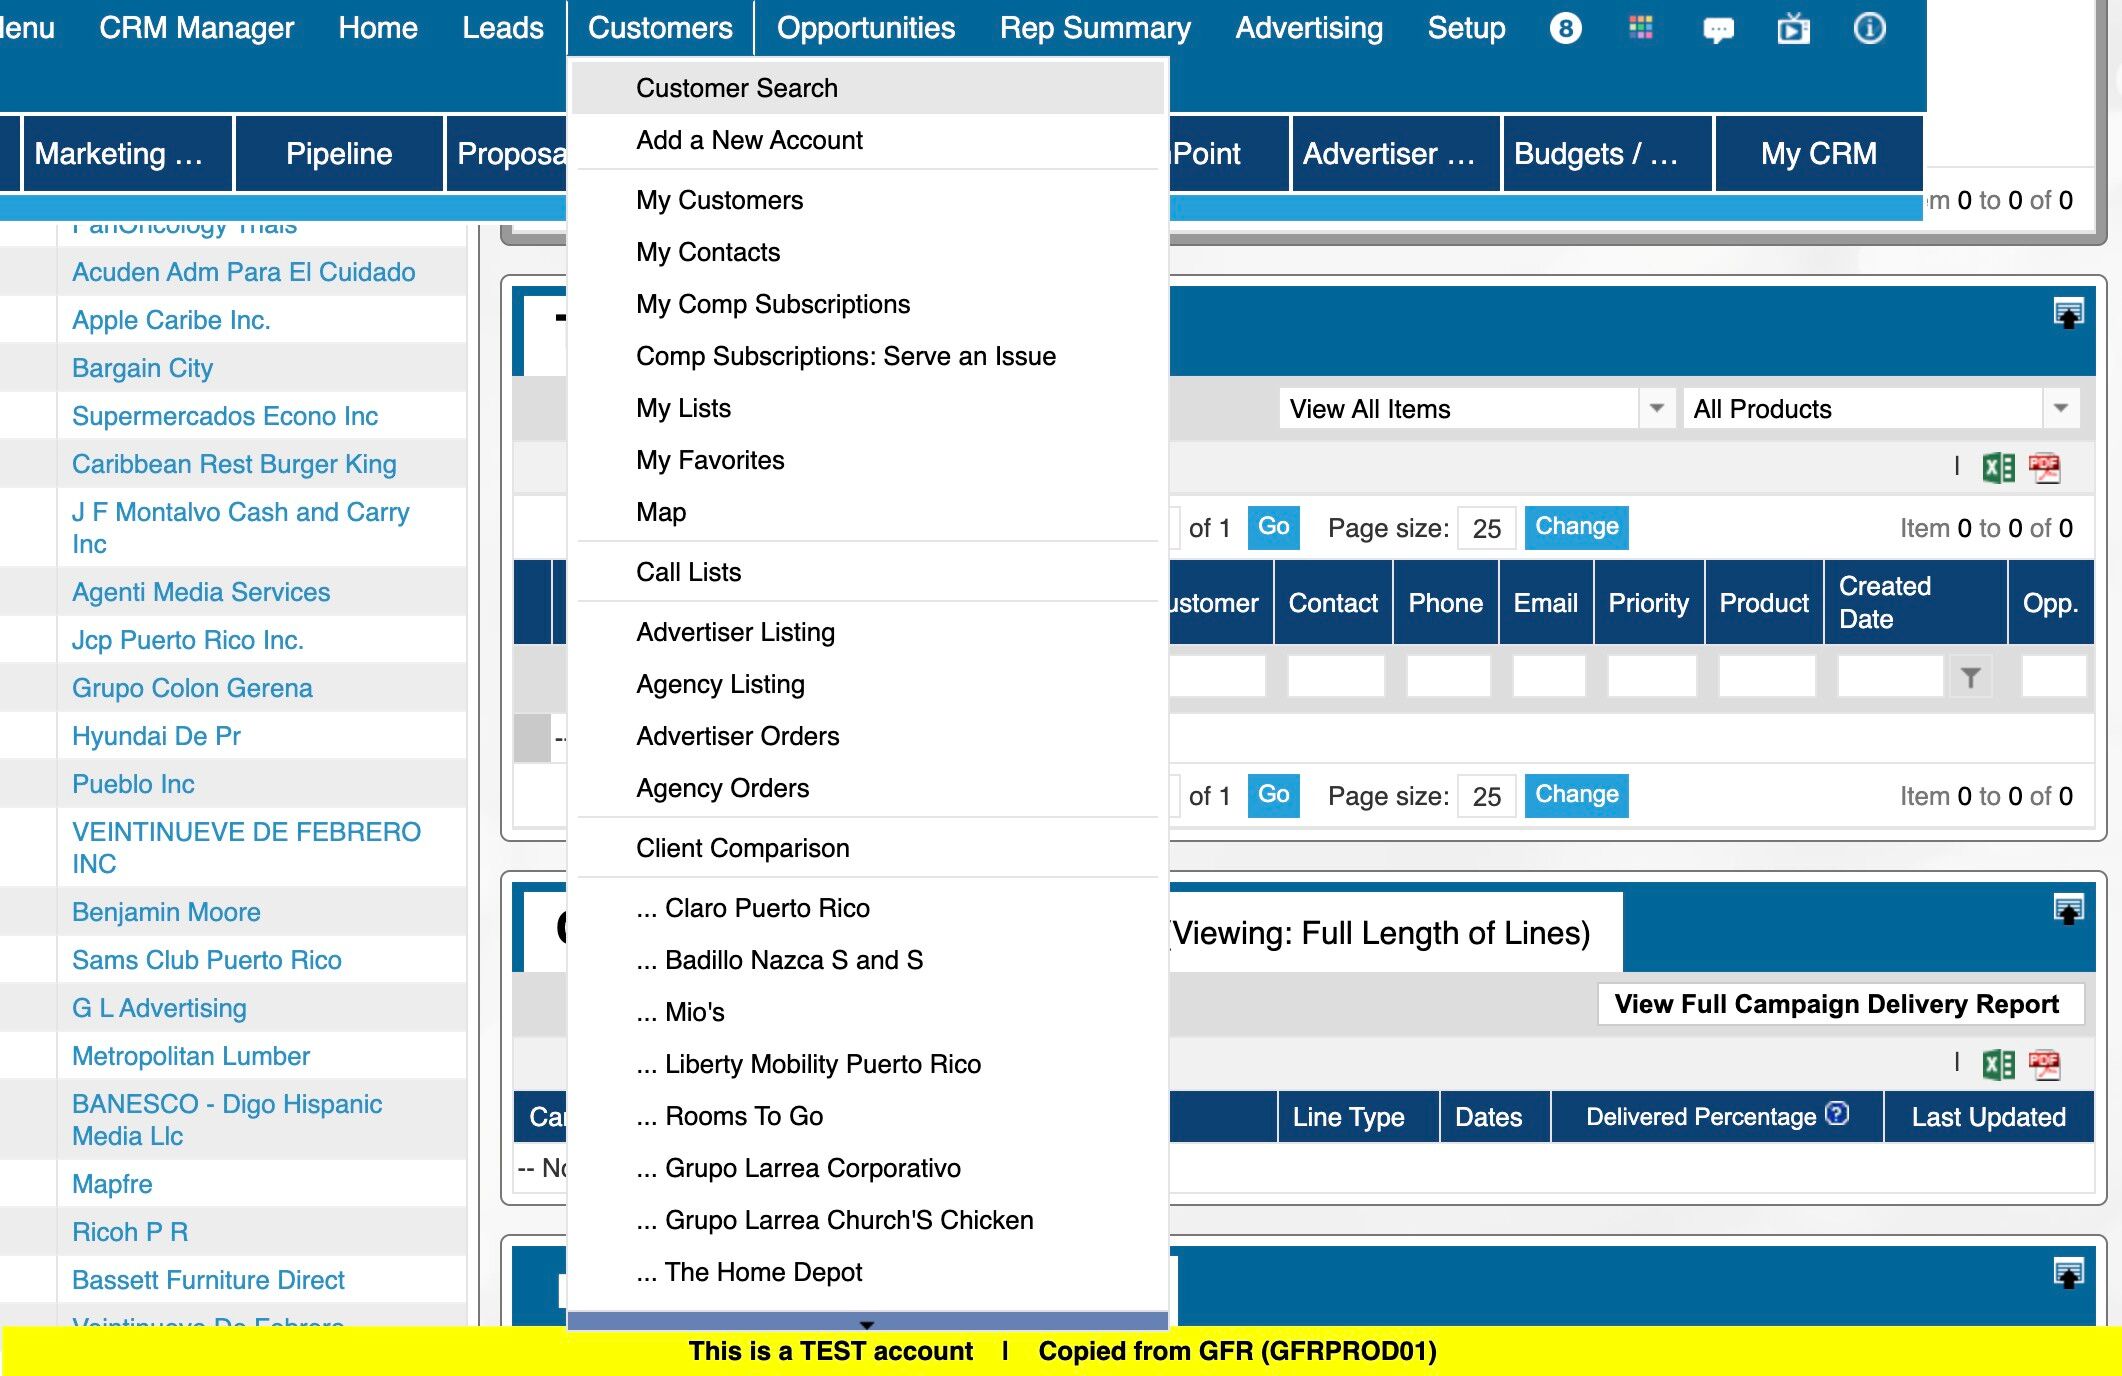Choose Advertiser Listing in the dropdown menu
Screen dimensions: 2122x1376
tap(735, 632)
